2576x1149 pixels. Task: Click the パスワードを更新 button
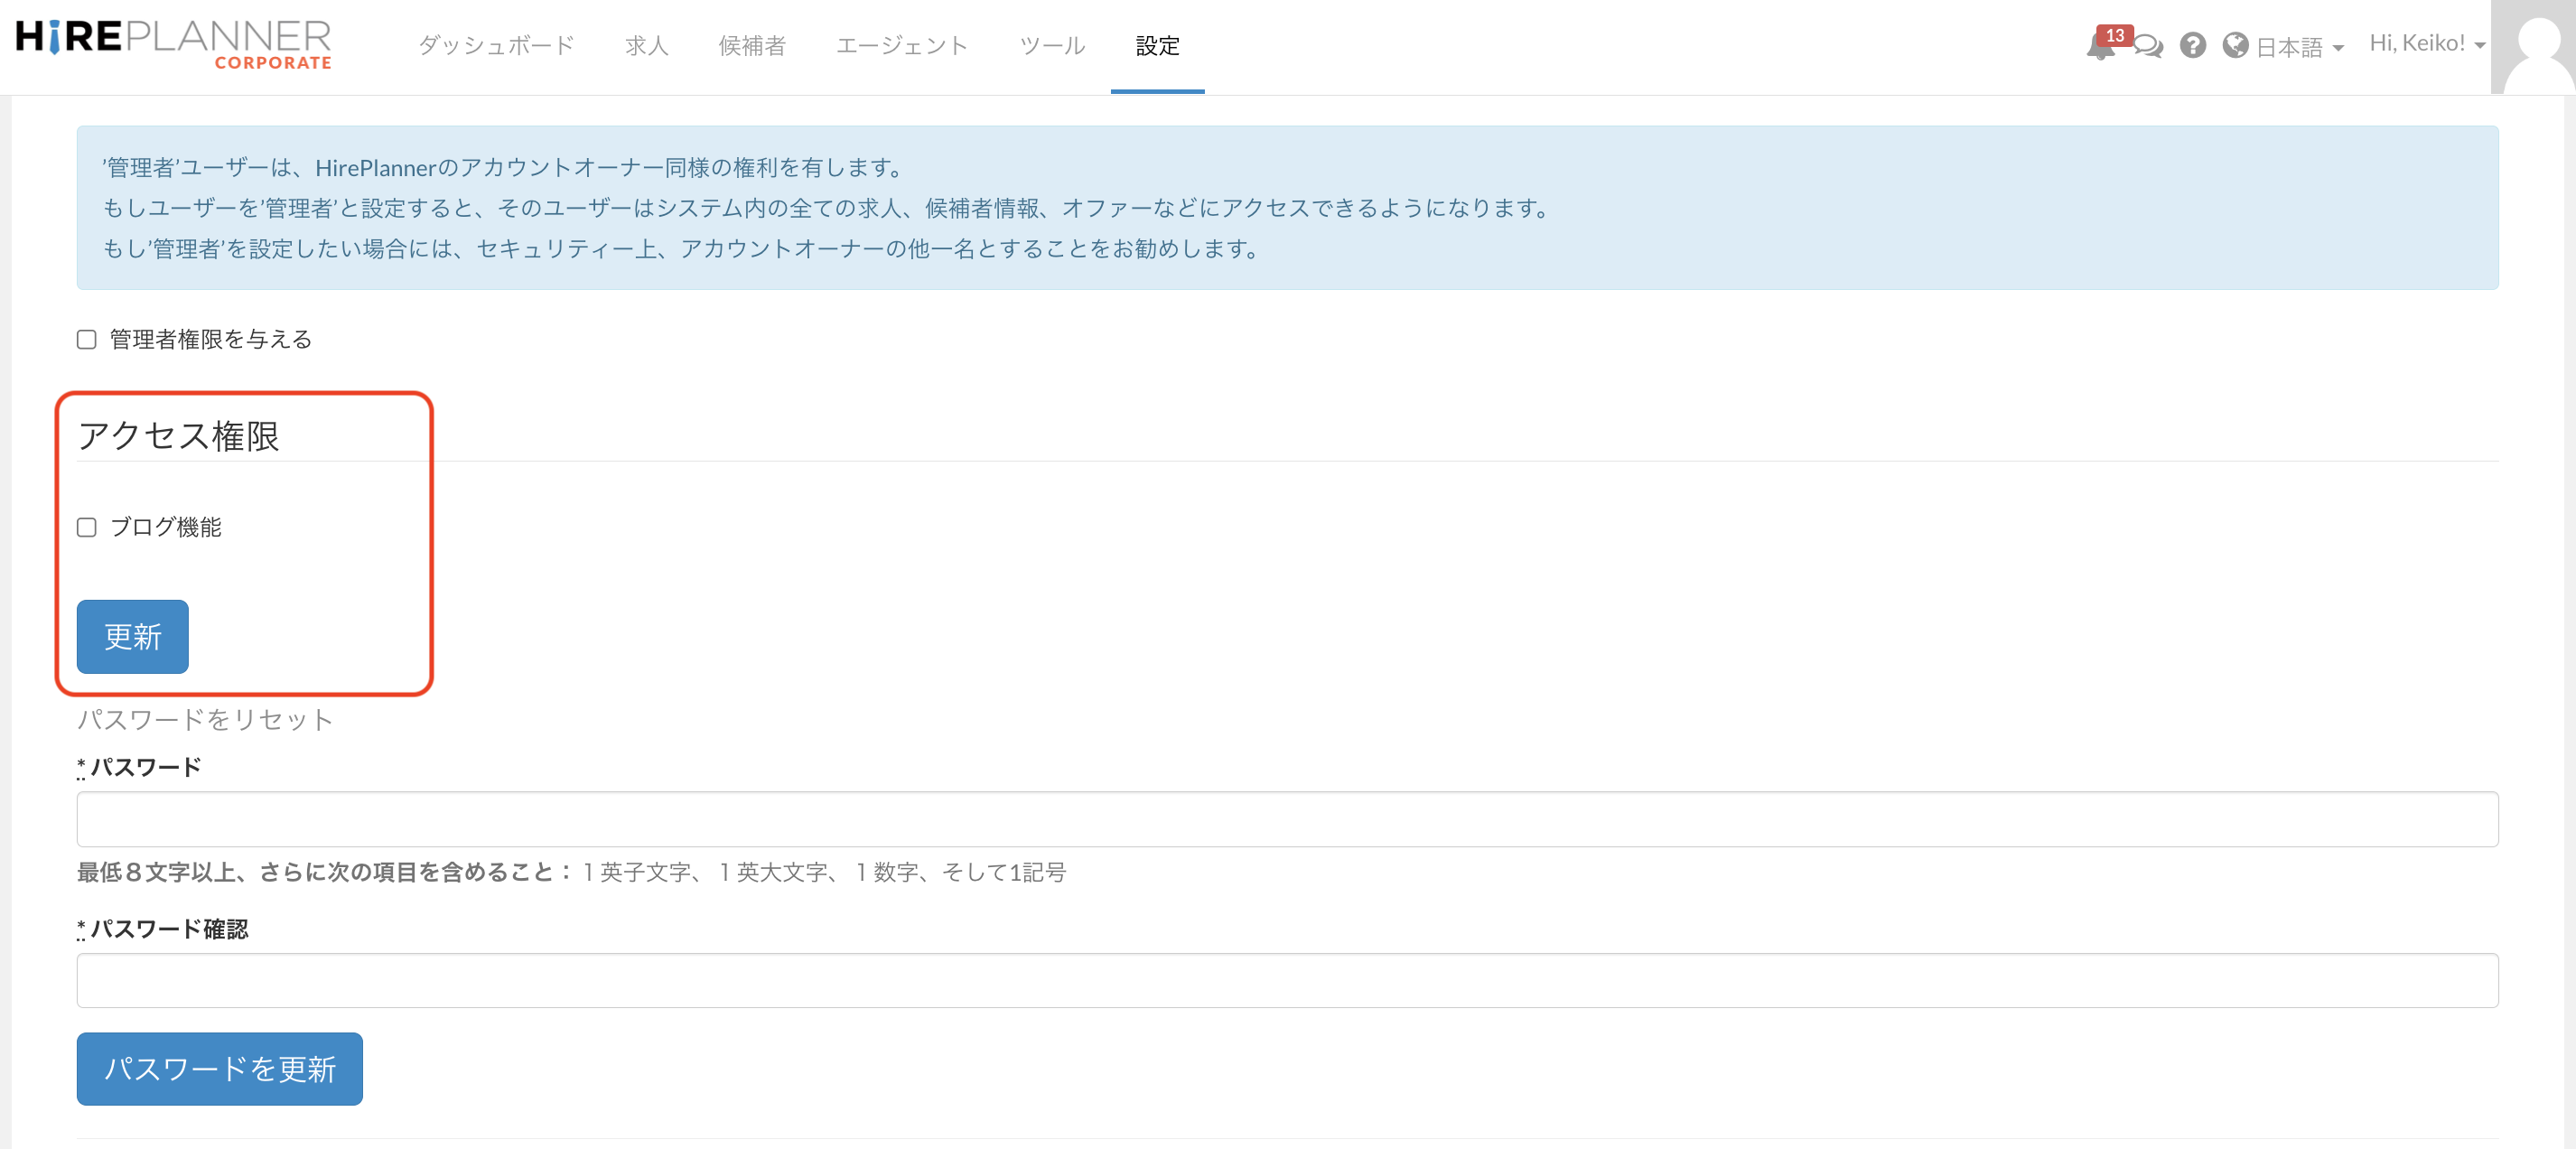[x=219, y=1068]
